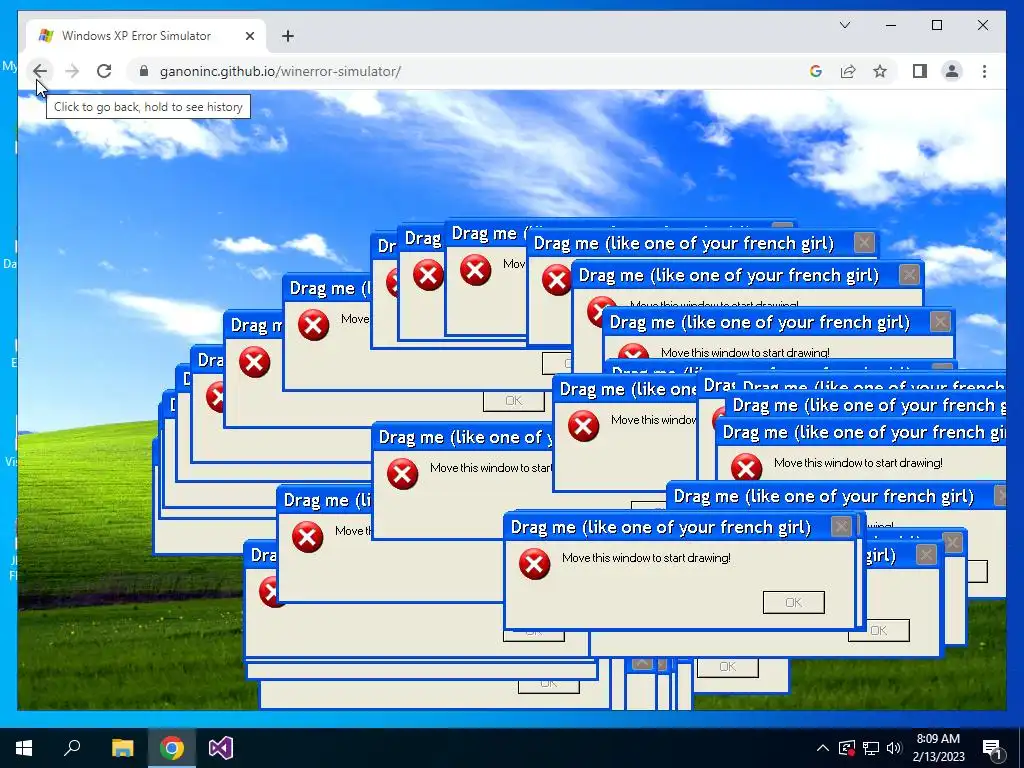
Task: Open taskbar search magnifier
Action: click(x=72, y=748)
